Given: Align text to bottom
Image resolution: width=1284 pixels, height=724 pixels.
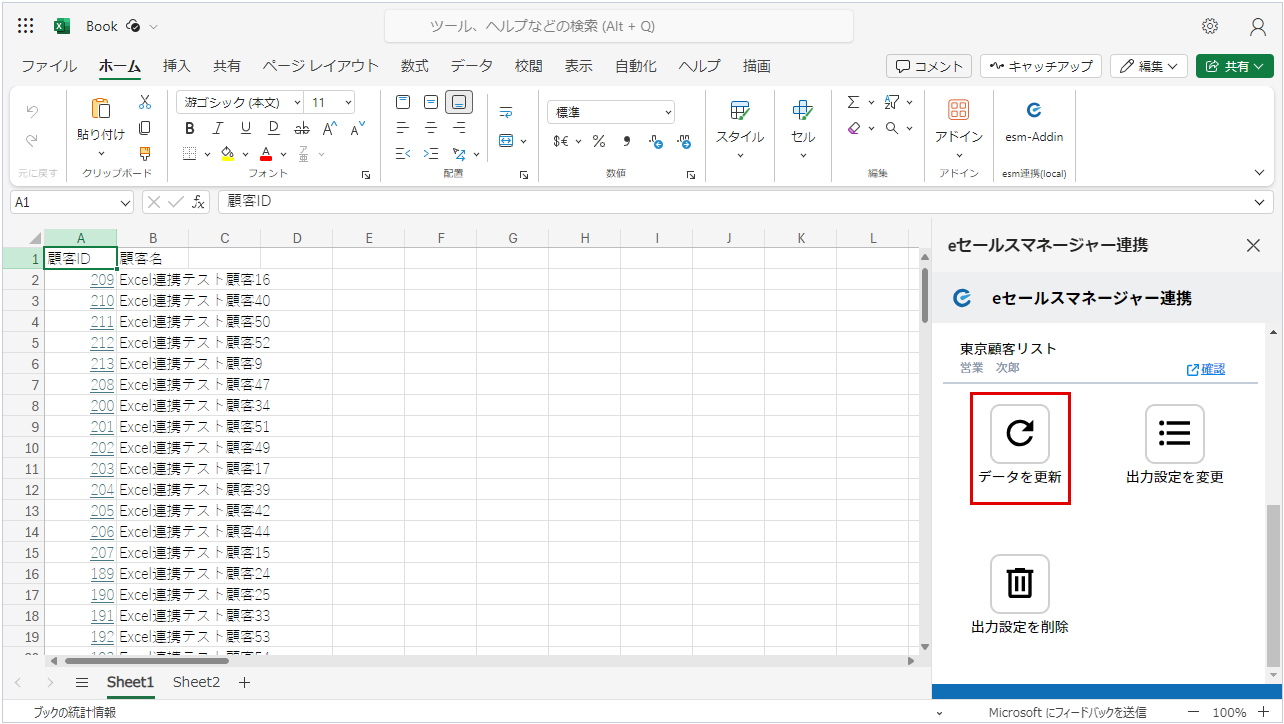Looking at the screenshot, I should (459, 102).
